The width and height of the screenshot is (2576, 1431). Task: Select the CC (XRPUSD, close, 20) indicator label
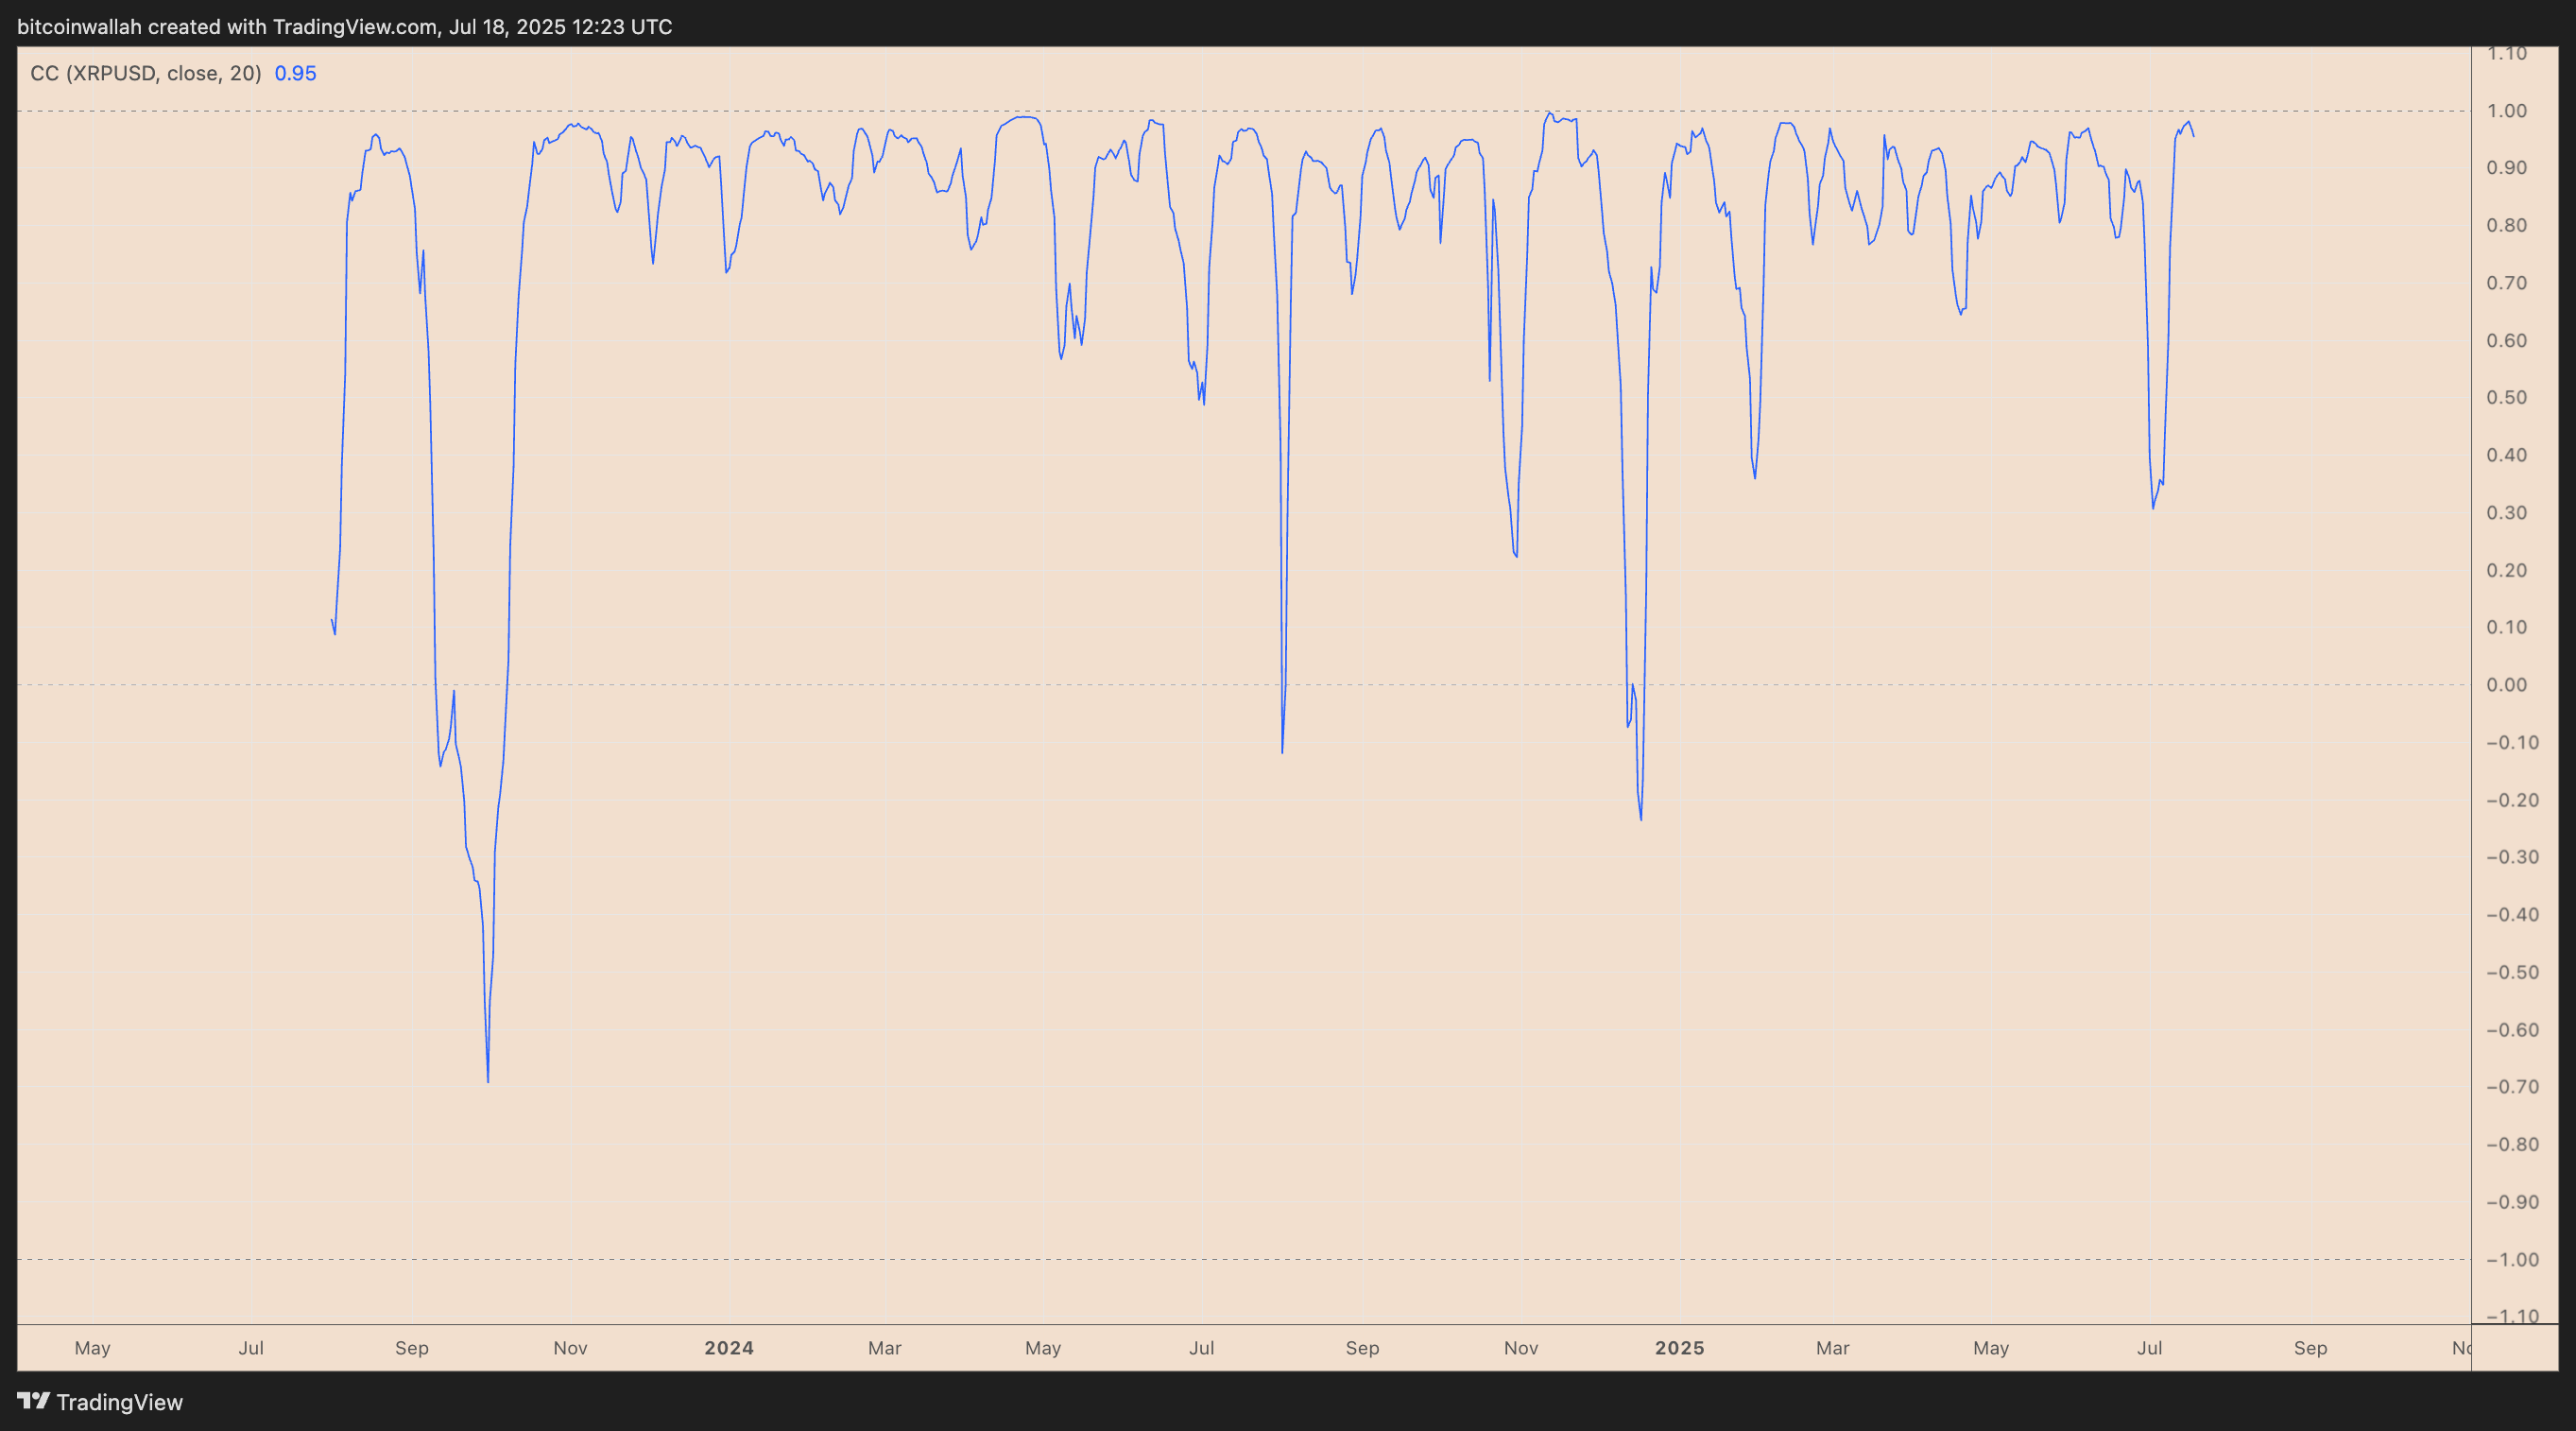click(x=146, y=73)
